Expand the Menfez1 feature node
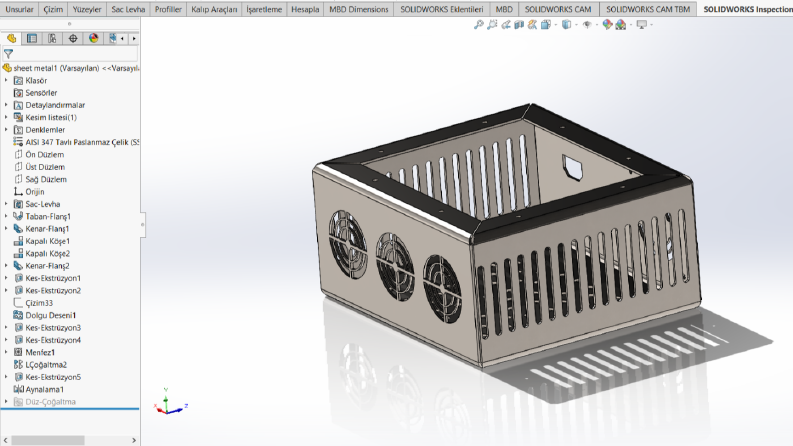This screenshot has width=793, height=446. point(6,352)
